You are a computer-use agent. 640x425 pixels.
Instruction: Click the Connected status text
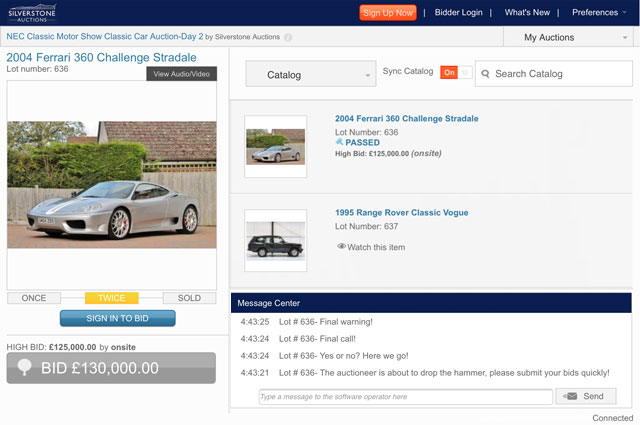click(x=613, y=418)
